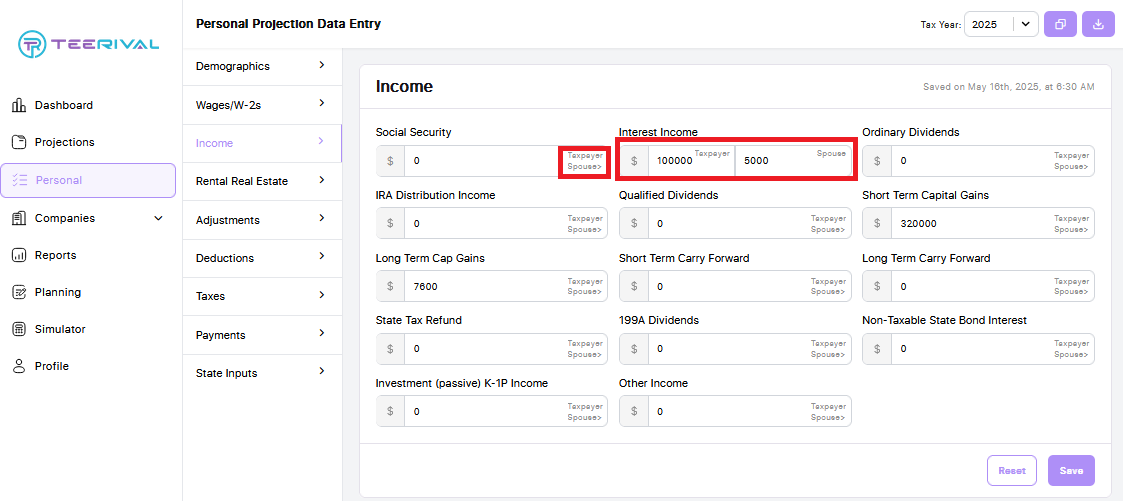Screen dimensions: 1123x501
Task: Click the Companies building icon
Action: [x=19, y=218]
